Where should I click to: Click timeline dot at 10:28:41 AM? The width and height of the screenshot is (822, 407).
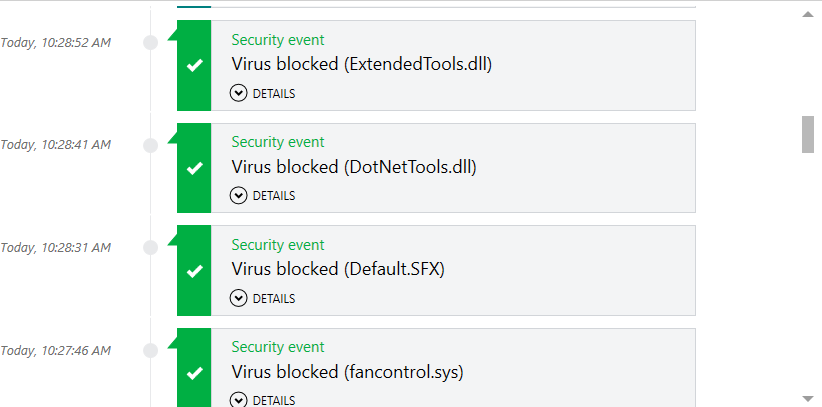pos(151,145)
